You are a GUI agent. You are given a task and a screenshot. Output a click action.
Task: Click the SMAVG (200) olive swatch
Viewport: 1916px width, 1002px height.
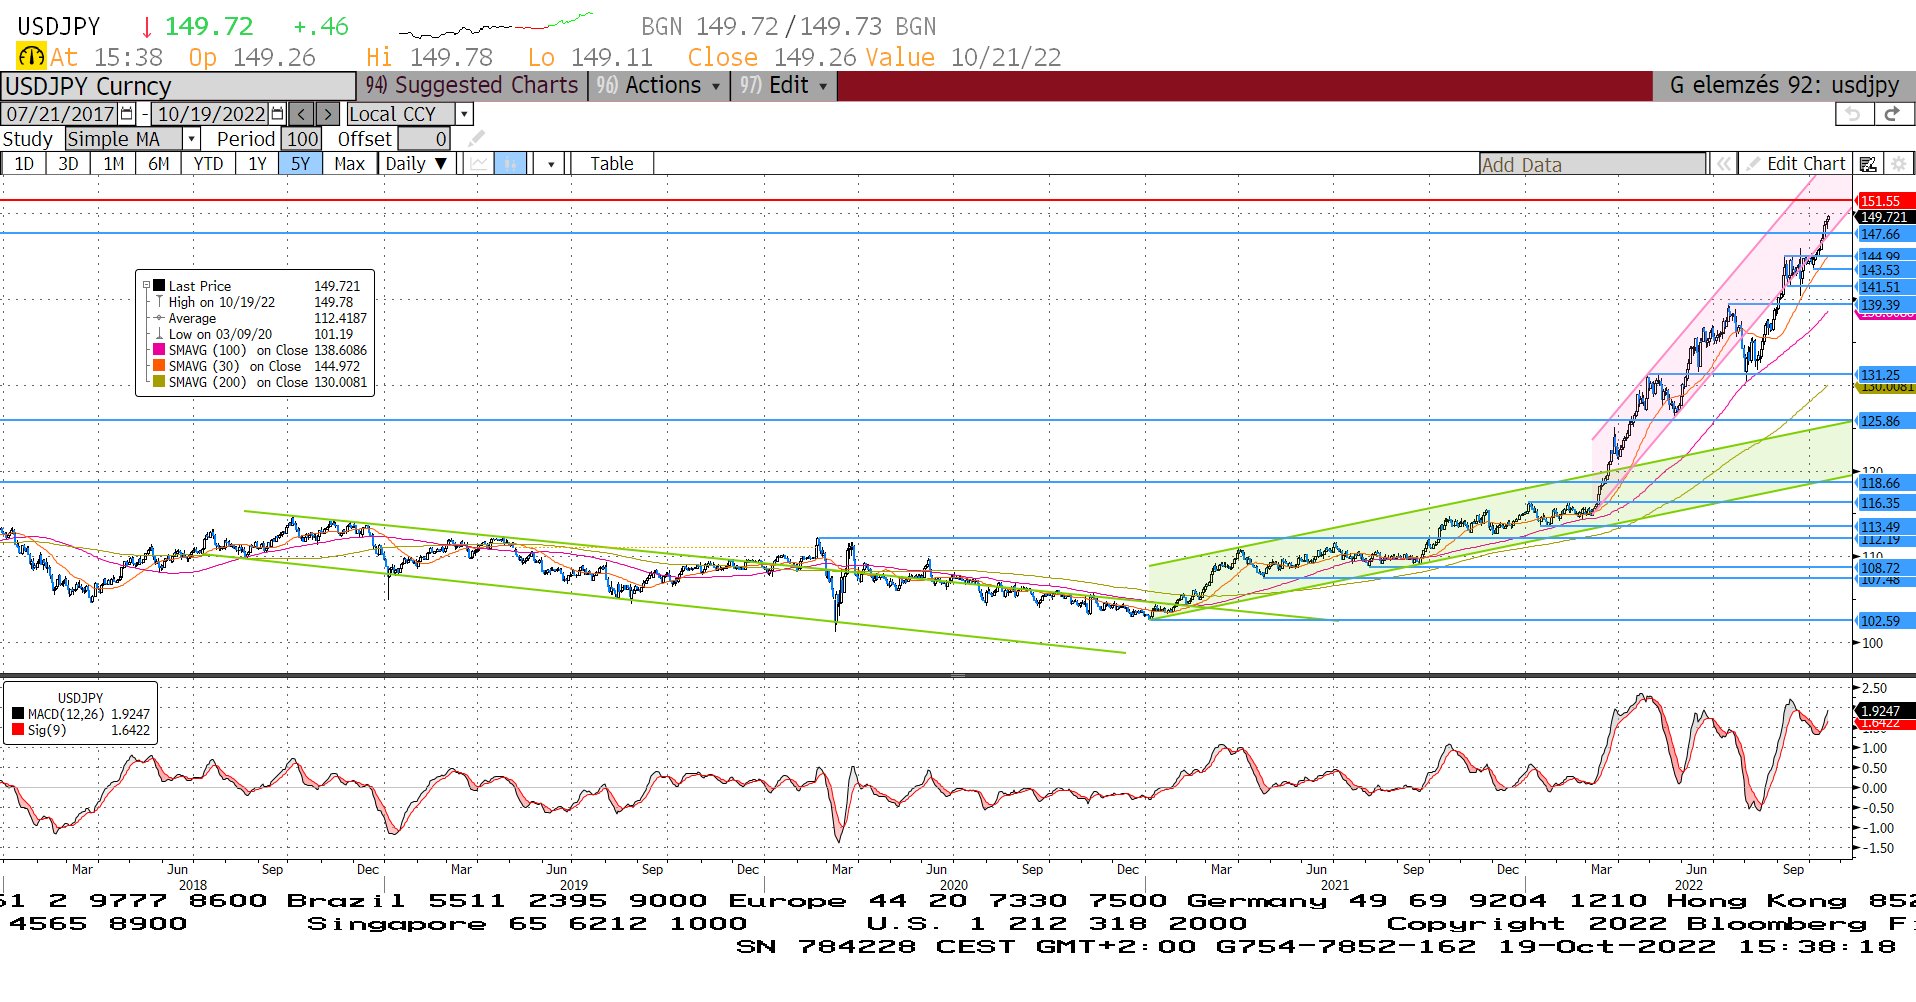159,382
